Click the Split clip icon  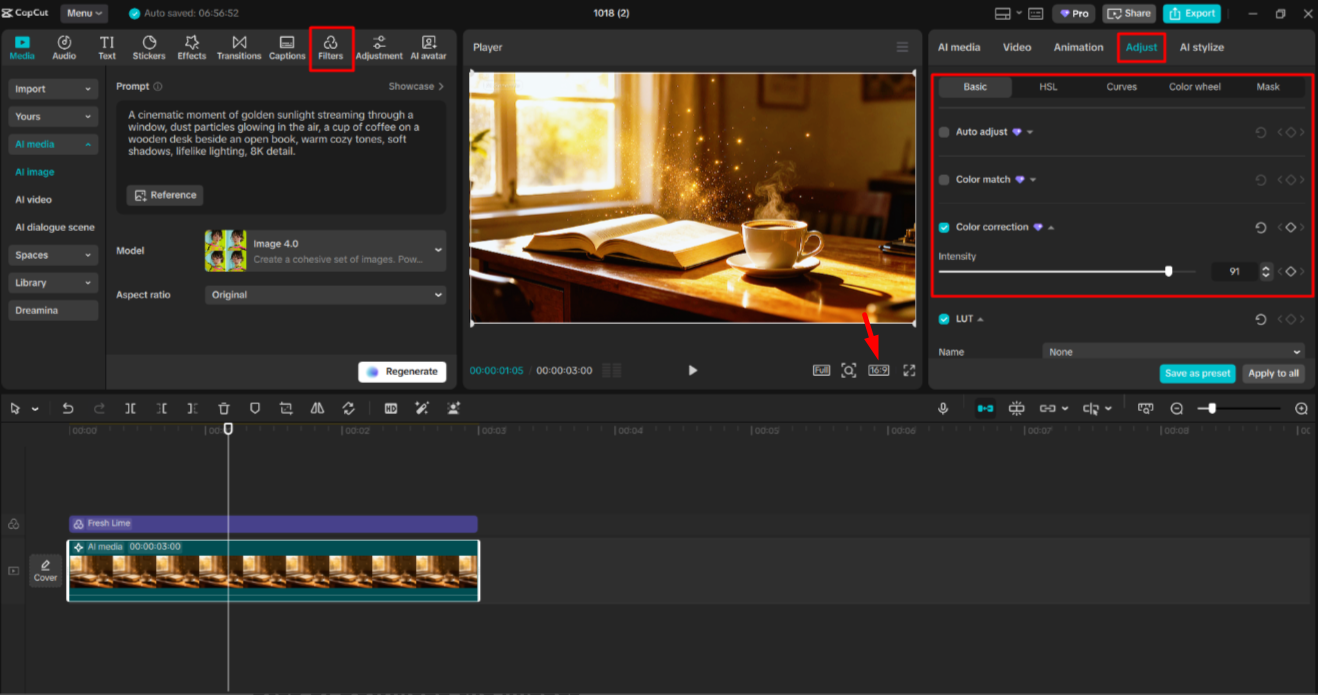click(x=130, y=408)
